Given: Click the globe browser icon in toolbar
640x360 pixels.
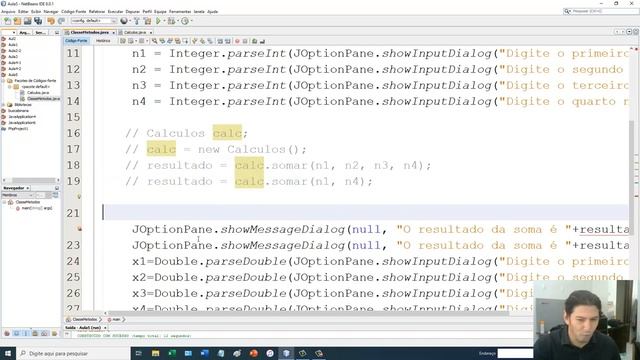Looking at the screenshot, I should [124, 21].
